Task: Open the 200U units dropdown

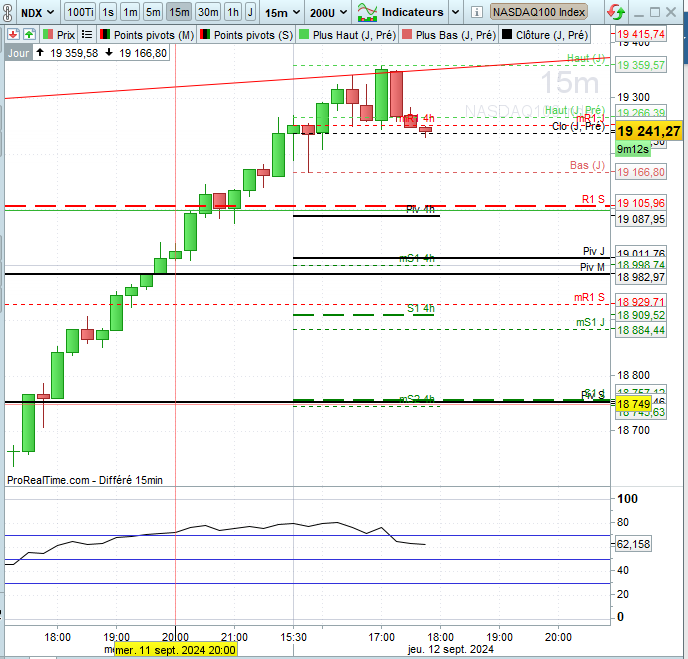Action: click(328, 13)
